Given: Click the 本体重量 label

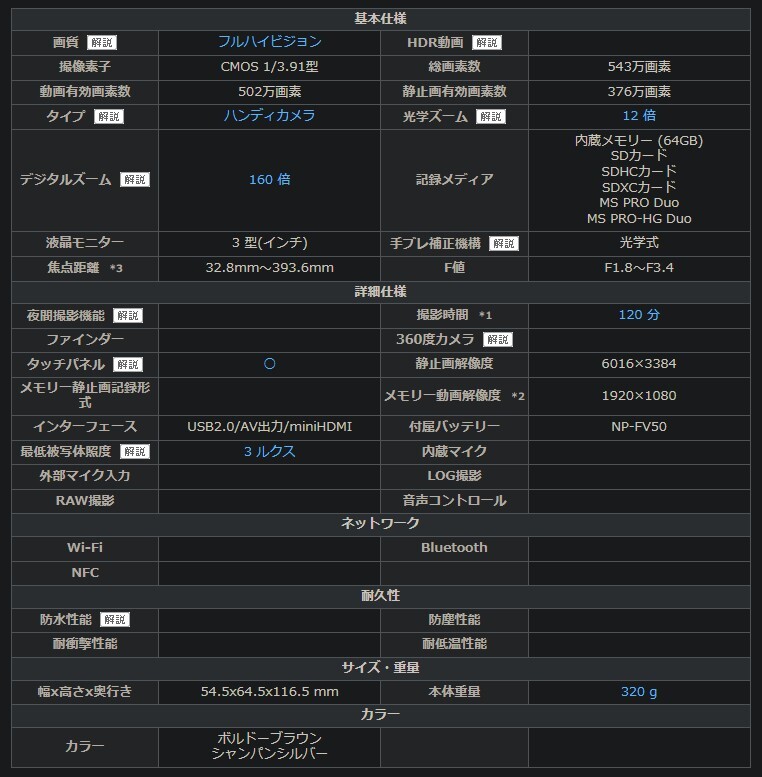Looking at the screenshot, I should pyautogui.click(x=454, y=692).
